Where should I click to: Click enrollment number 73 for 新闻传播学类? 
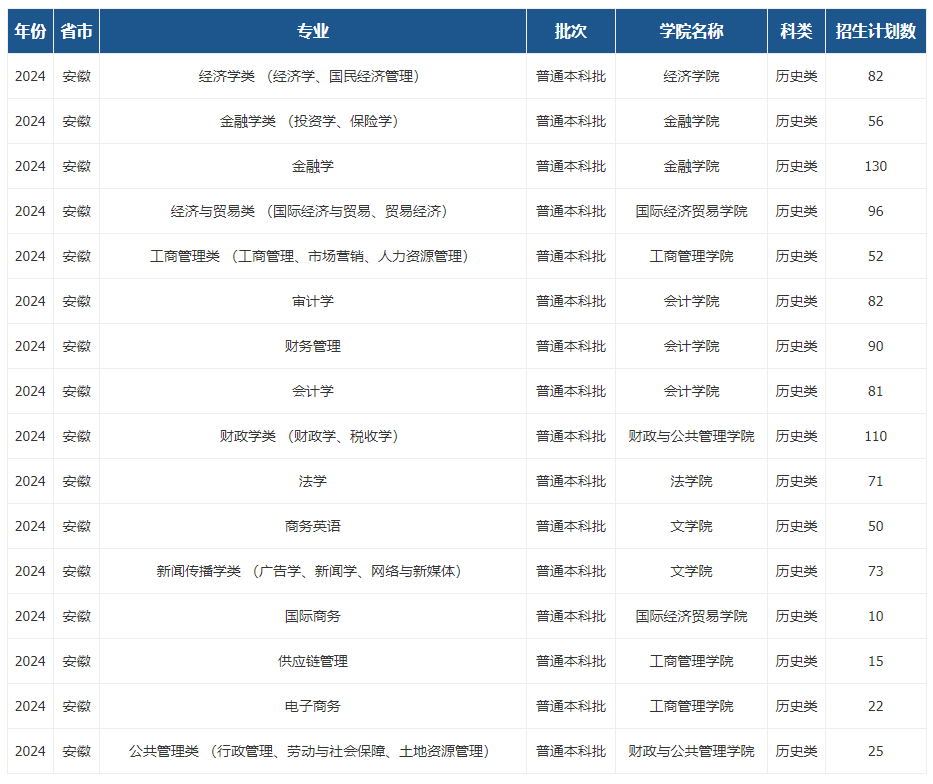875,572
